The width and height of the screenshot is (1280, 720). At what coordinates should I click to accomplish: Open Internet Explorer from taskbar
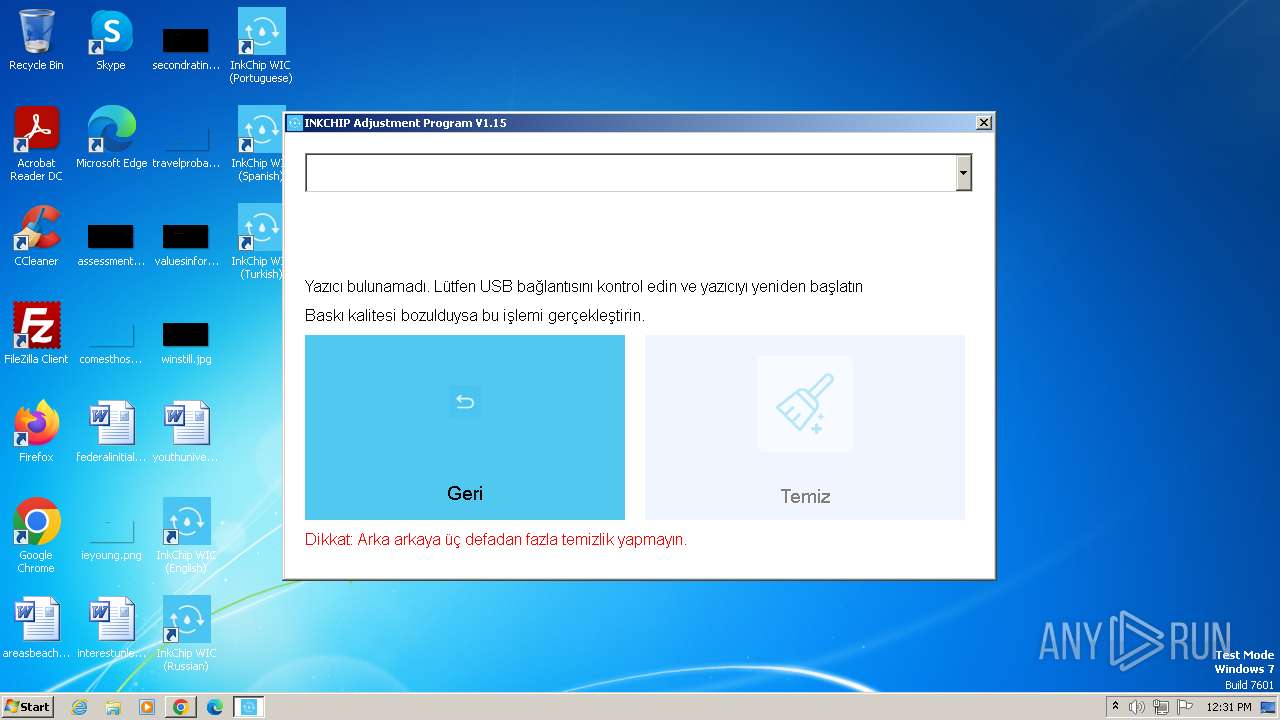[x=79, y=707]
